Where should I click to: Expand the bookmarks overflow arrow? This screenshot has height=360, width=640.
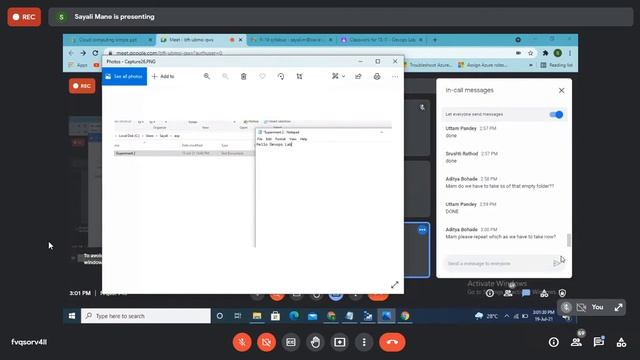point(531,65)
